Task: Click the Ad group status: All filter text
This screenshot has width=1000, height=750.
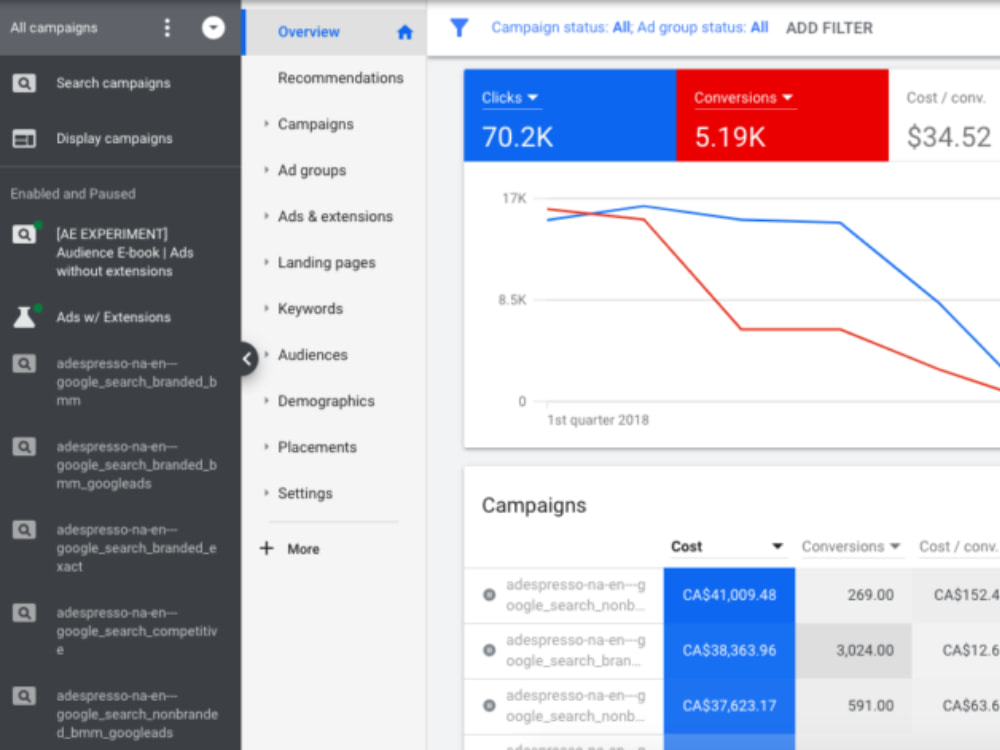Action: tap(703, 27)
